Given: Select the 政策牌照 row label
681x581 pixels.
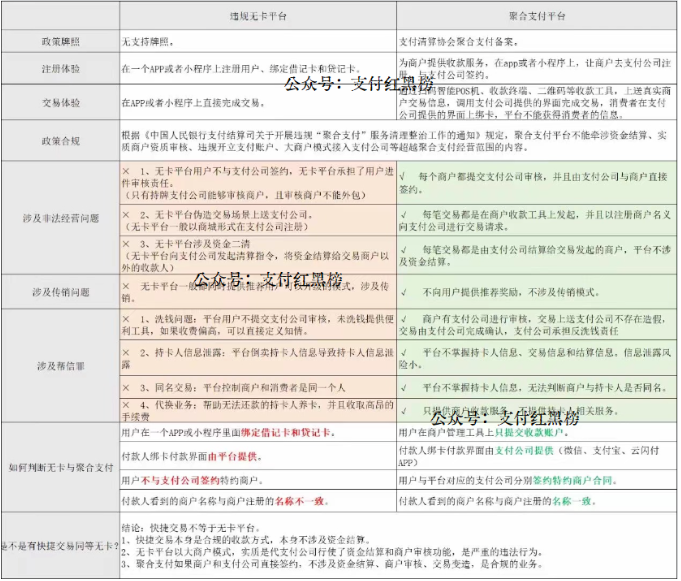Looking at the screenshot, I should 59,42.
